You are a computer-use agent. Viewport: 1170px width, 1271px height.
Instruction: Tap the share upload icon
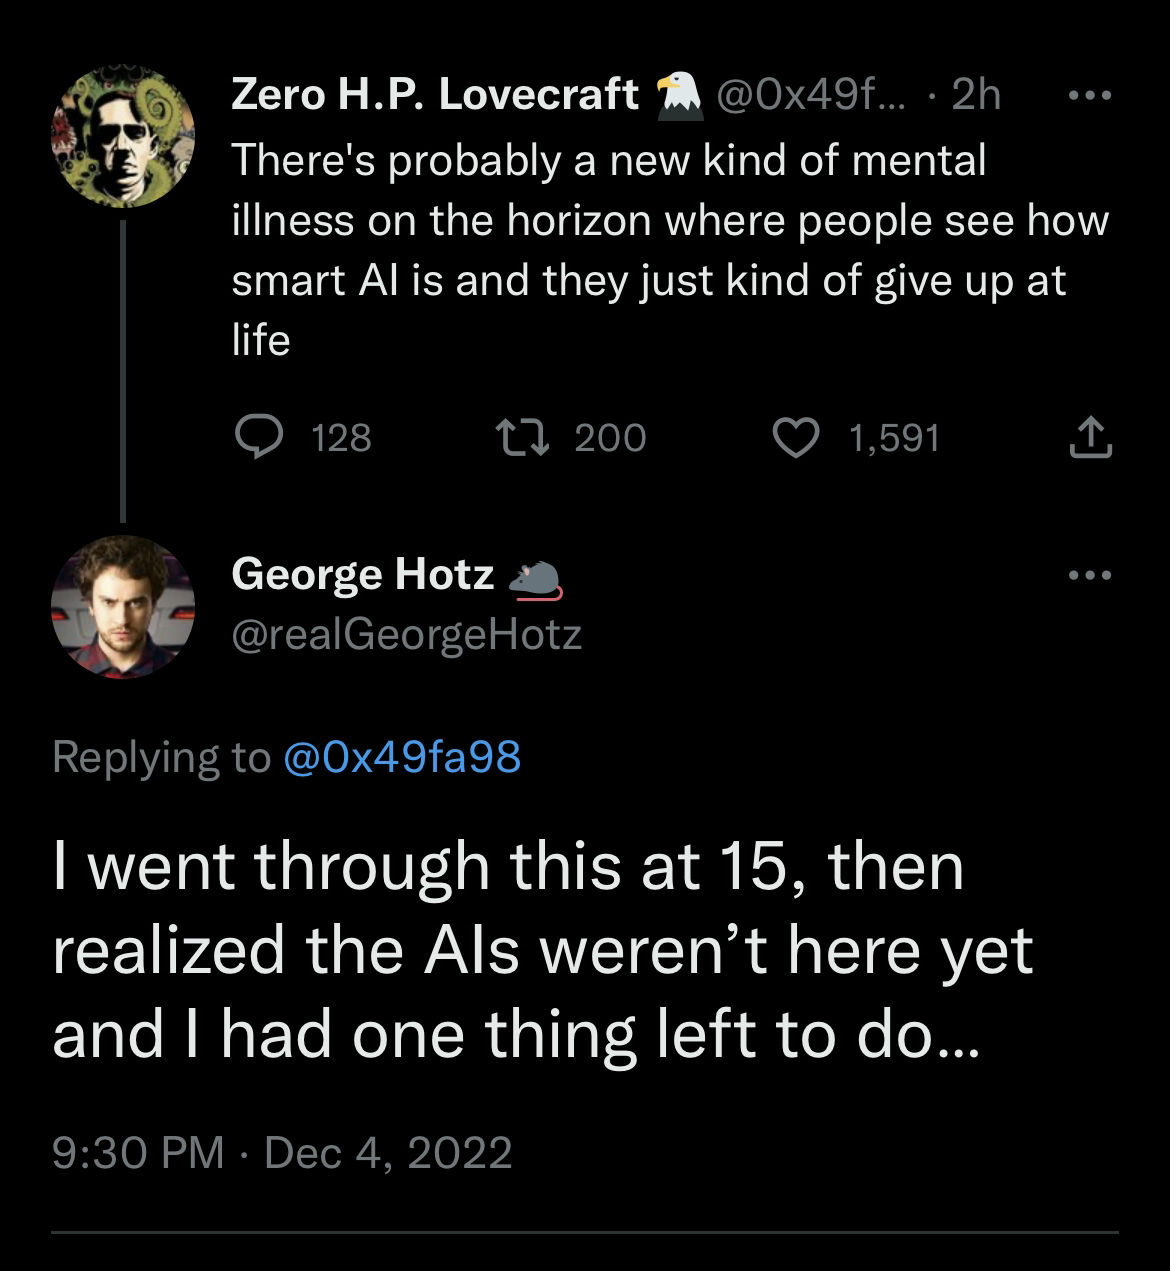tap(1090, 438)
